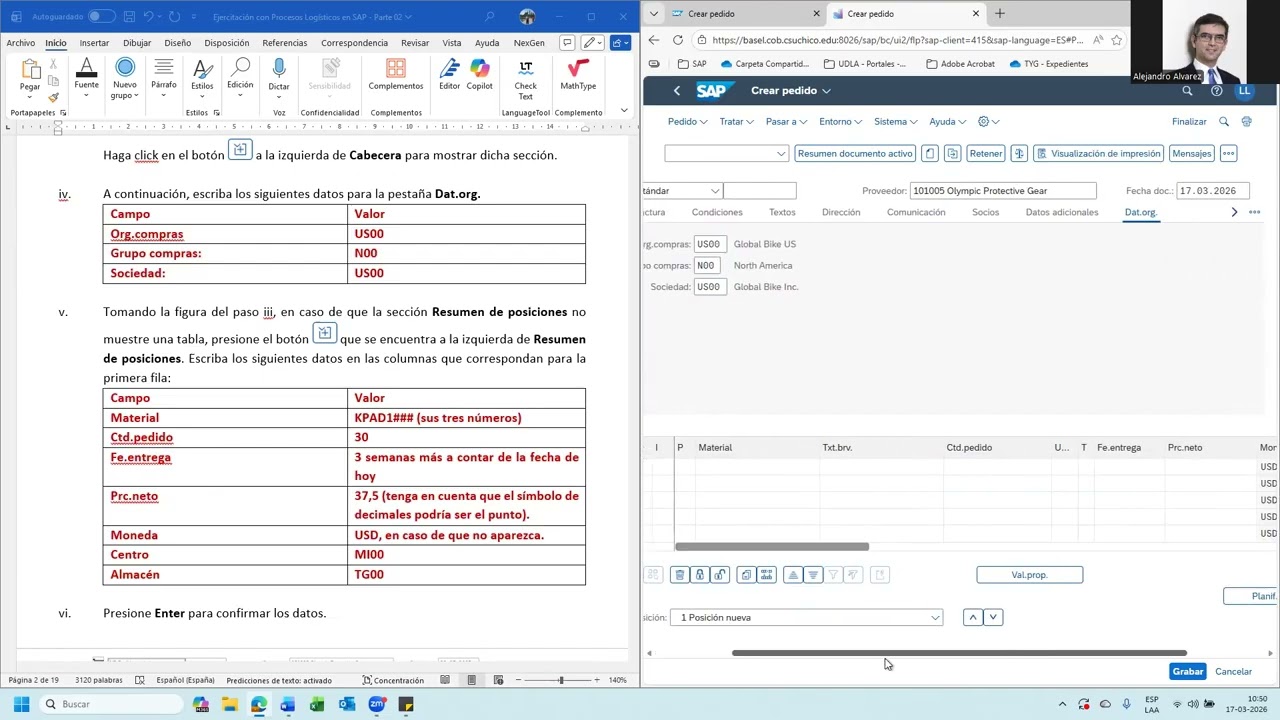The image size is (1280, 720).
Task: Click the SAP page horizontal scrollbar at the bottom
Action: pos(959,653)
